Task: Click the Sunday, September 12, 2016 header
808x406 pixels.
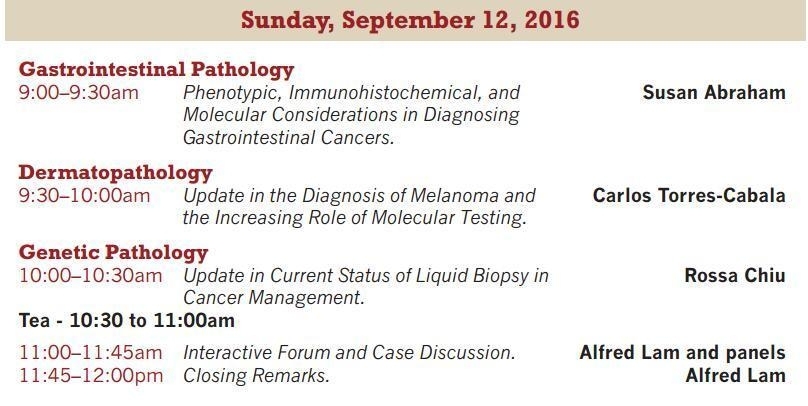Action: [410, 20]
